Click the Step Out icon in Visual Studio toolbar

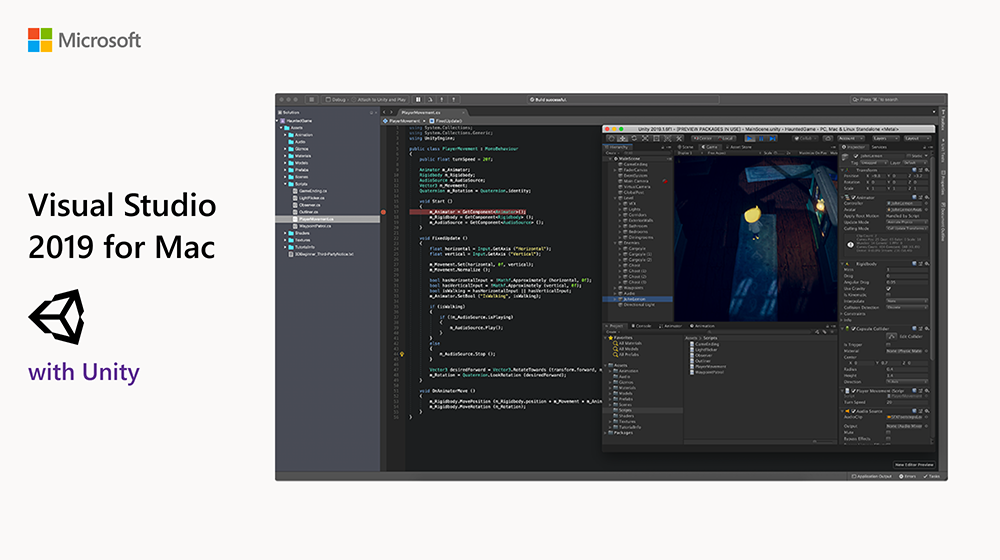pyautogui.click(x=453, y=99)
